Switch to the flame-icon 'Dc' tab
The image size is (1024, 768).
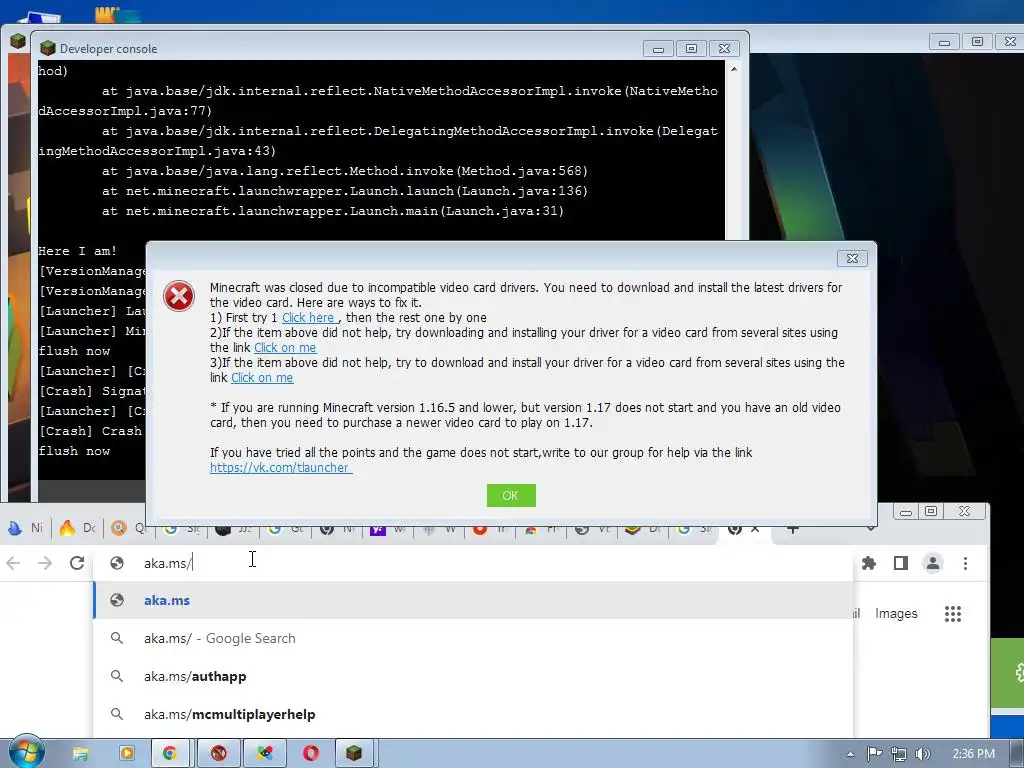(77, 528)
